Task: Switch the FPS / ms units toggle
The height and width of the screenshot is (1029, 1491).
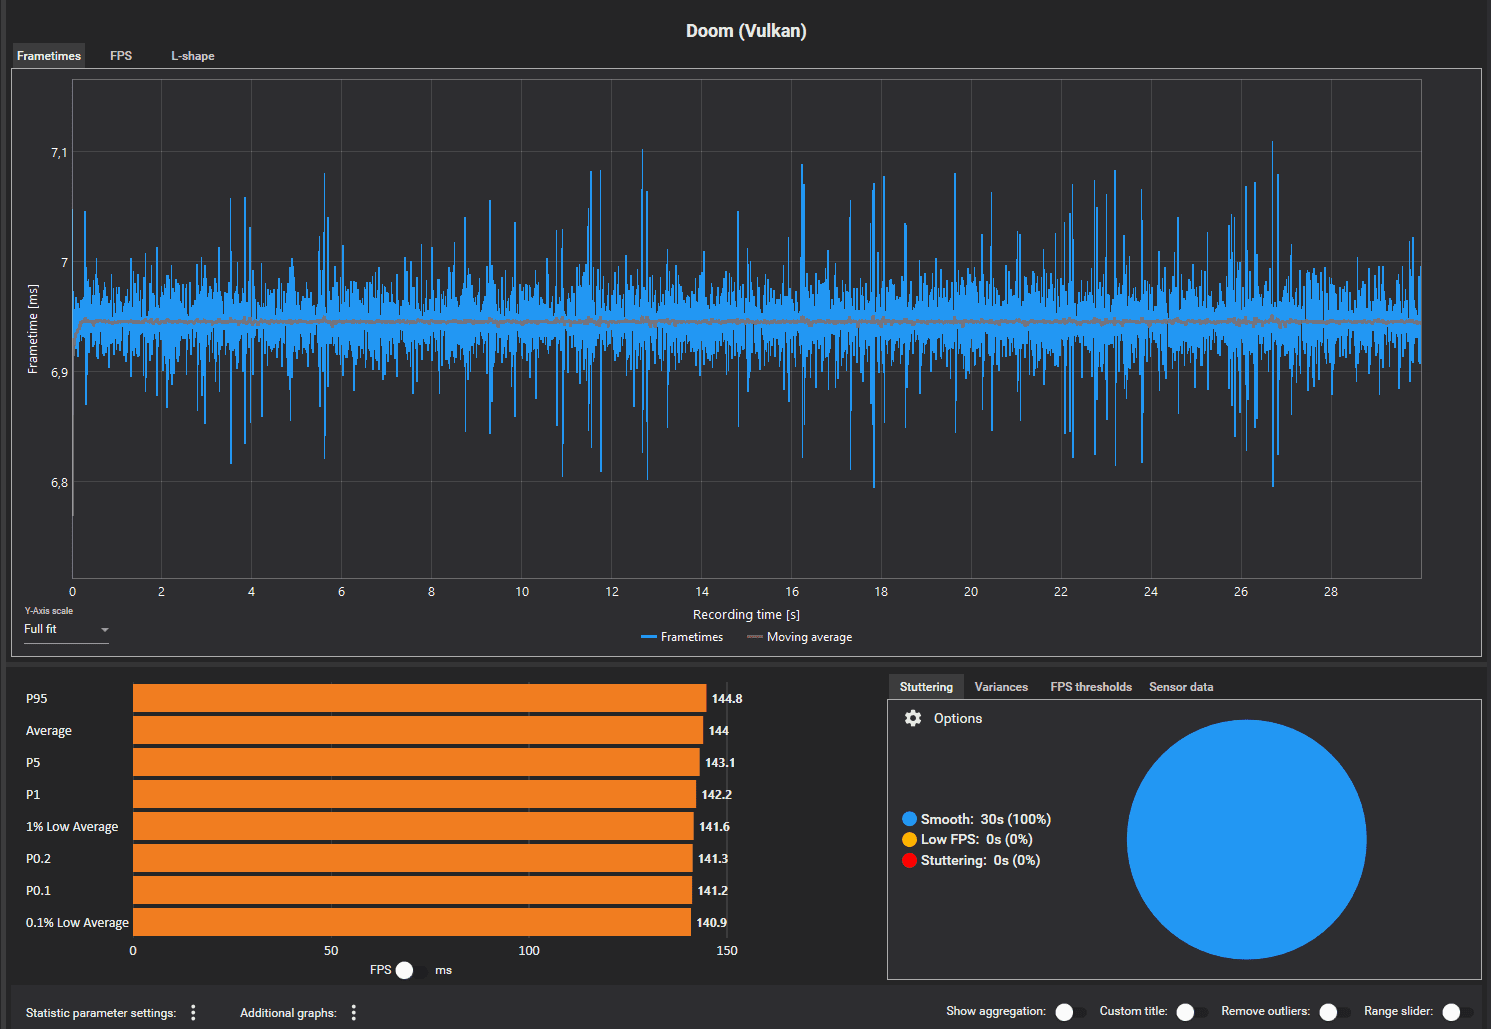Action: click(412, 970)
